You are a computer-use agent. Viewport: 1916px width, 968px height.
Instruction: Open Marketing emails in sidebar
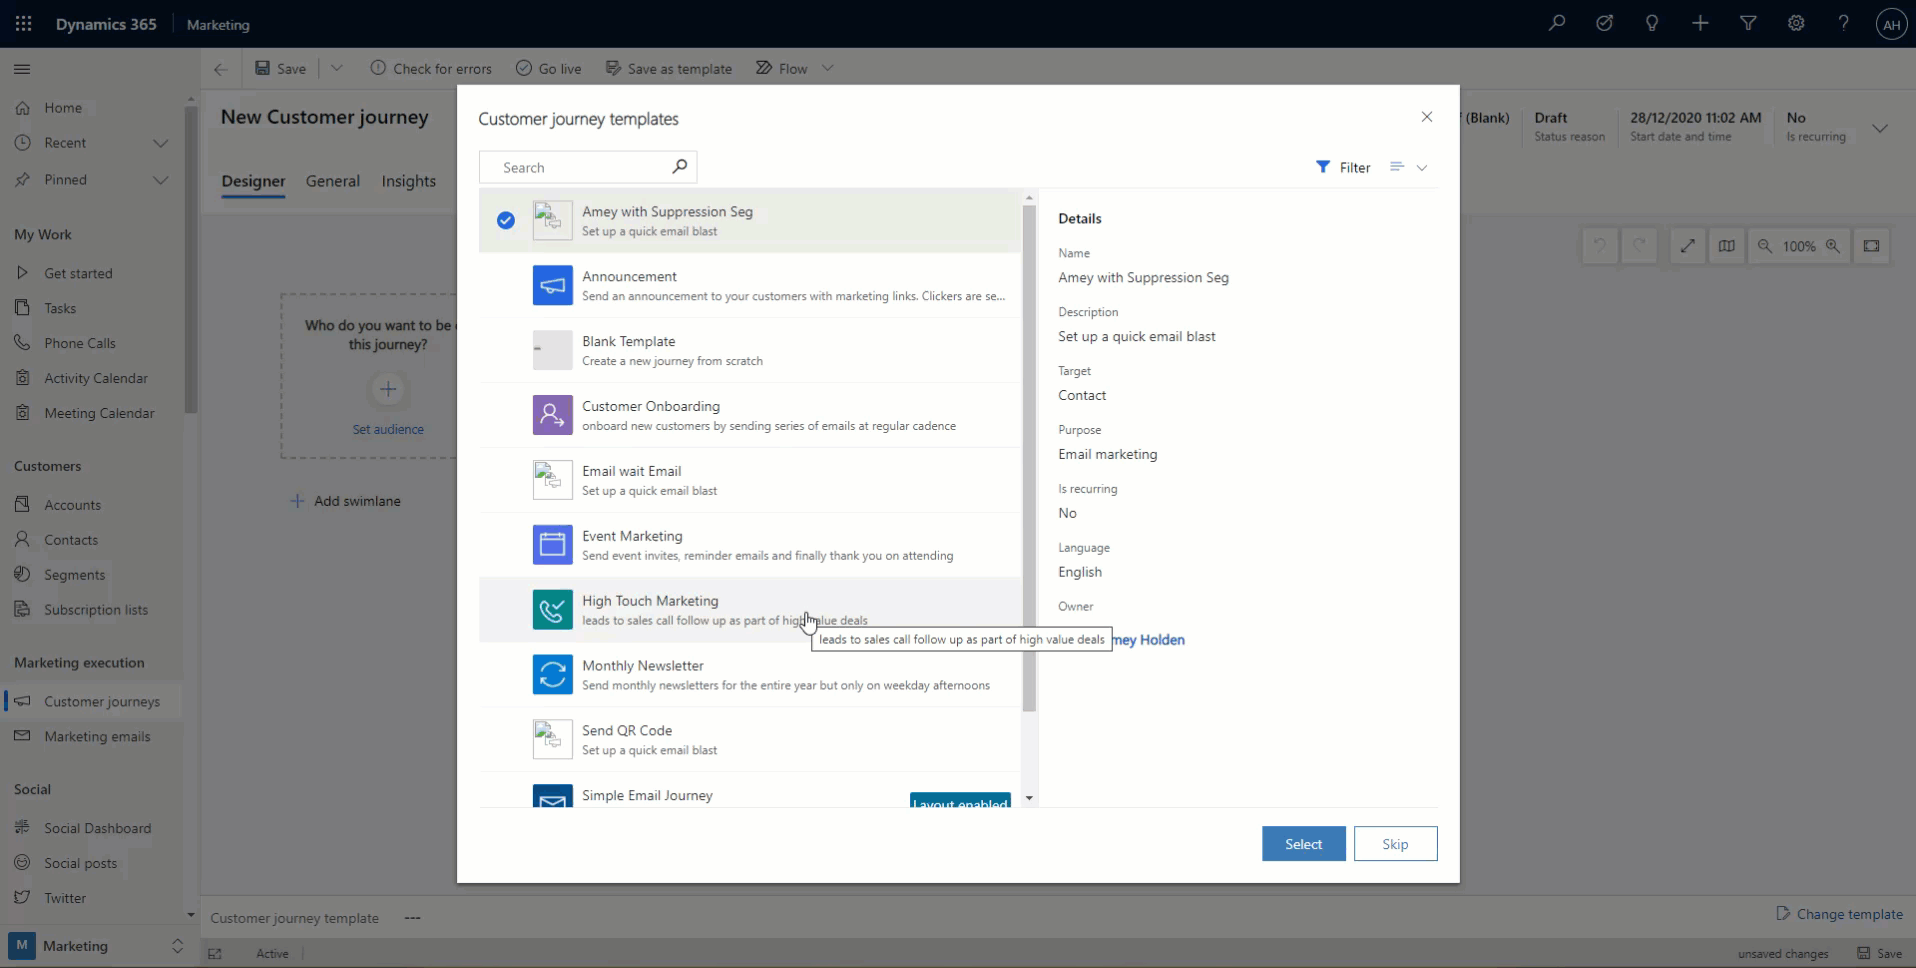pos(92,737)
